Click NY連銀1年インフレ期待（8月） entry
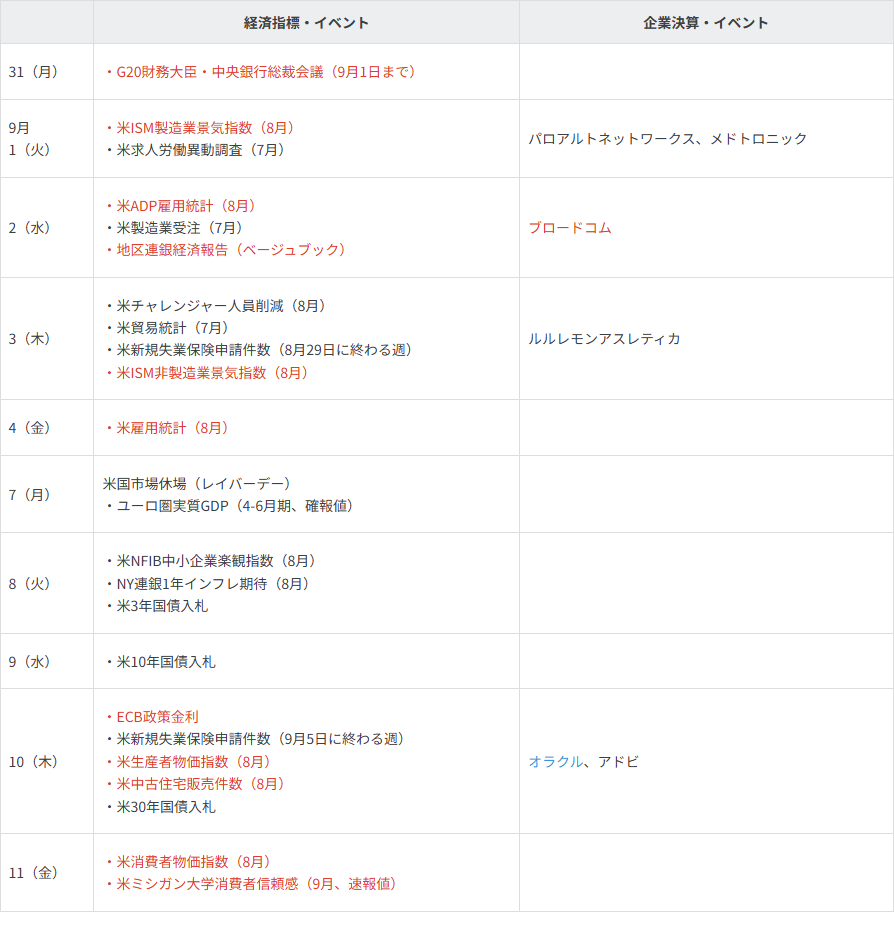The image size is (894, 927). 208,584
